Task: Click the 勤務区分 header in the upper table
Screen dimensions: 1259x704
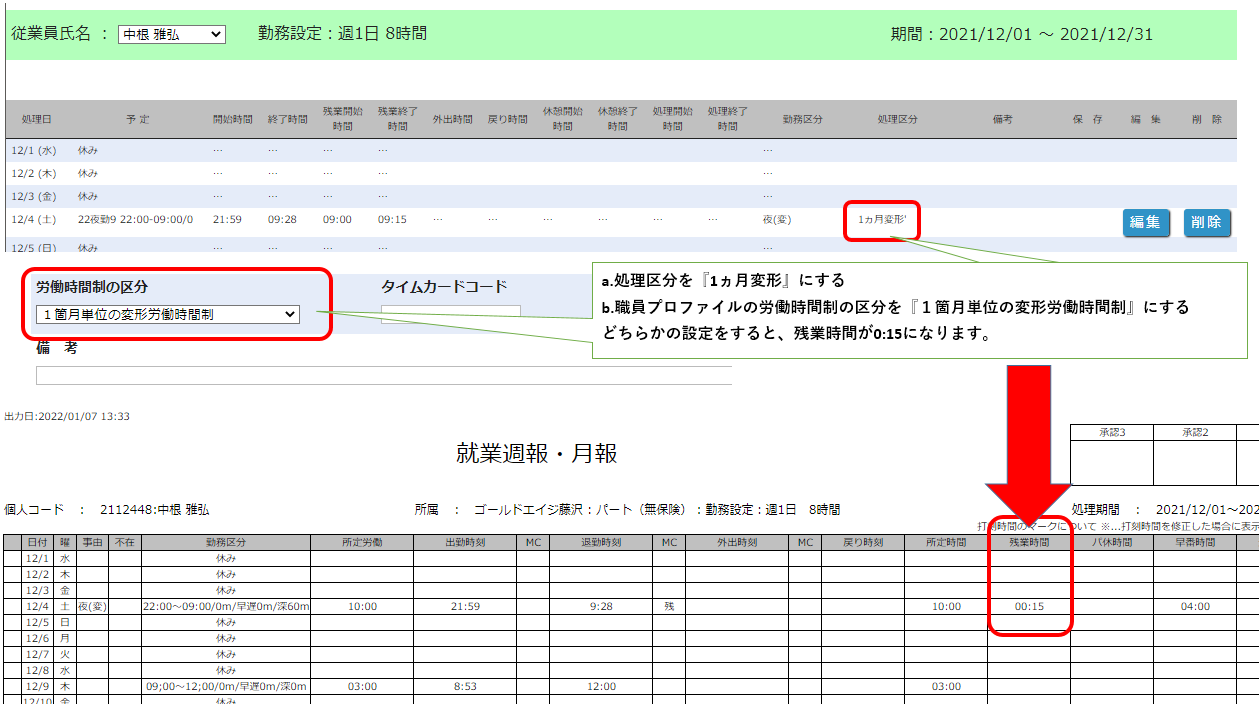Action: (x=802, y=119)
